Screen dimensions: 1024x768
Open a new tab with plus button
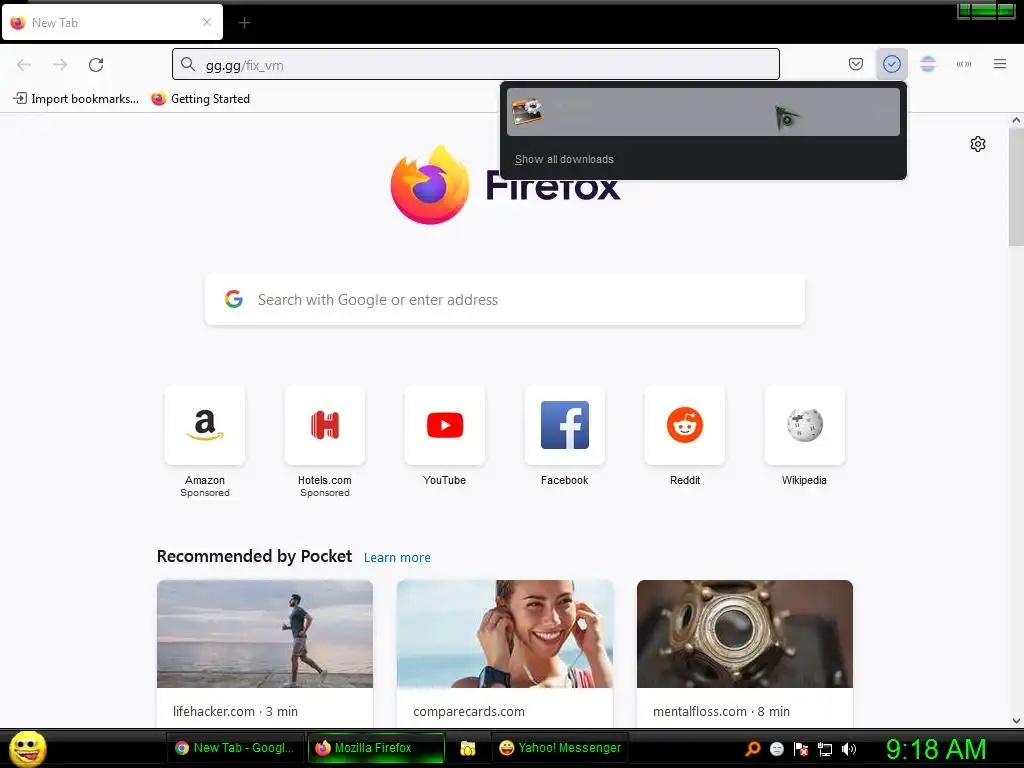coord(244,23)
